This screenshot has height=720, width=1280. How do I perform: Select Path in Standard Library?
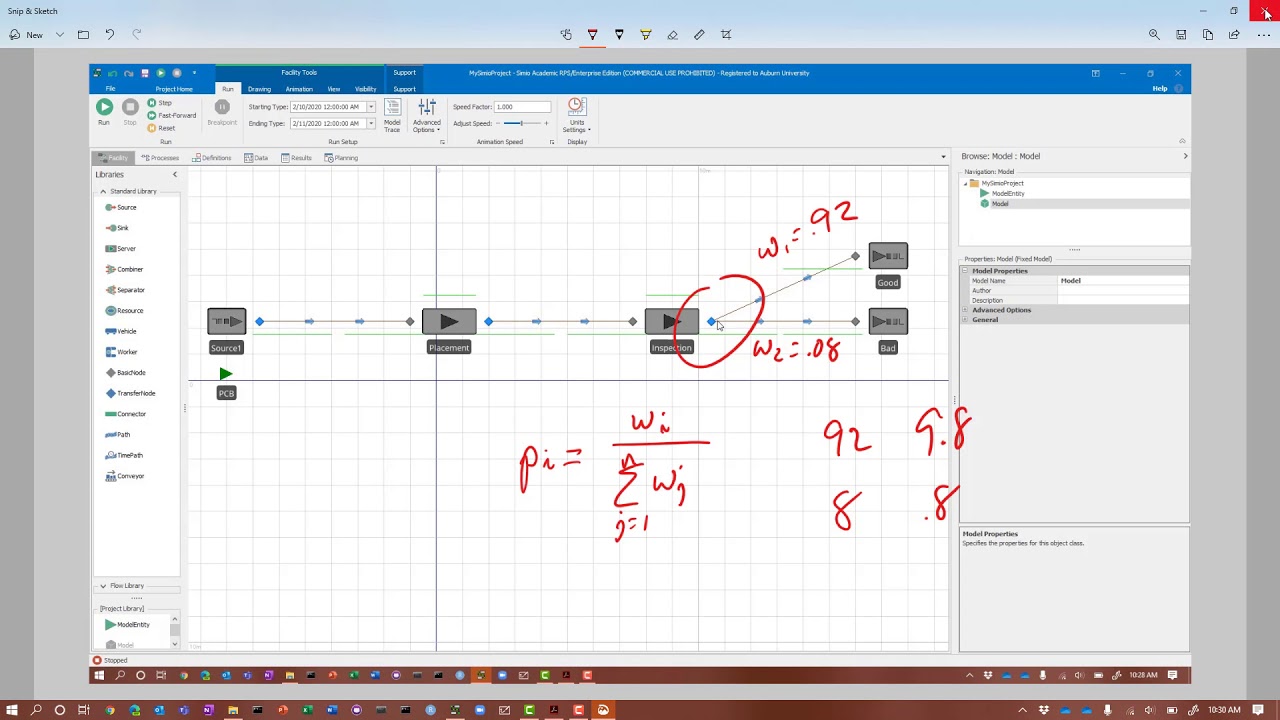point(118,435)
